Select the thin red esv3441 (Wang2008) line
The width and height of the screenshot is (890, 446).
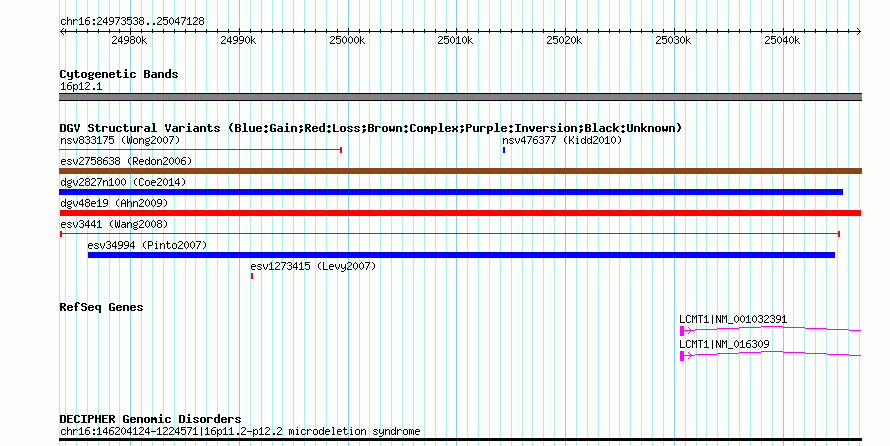point(450,234)
